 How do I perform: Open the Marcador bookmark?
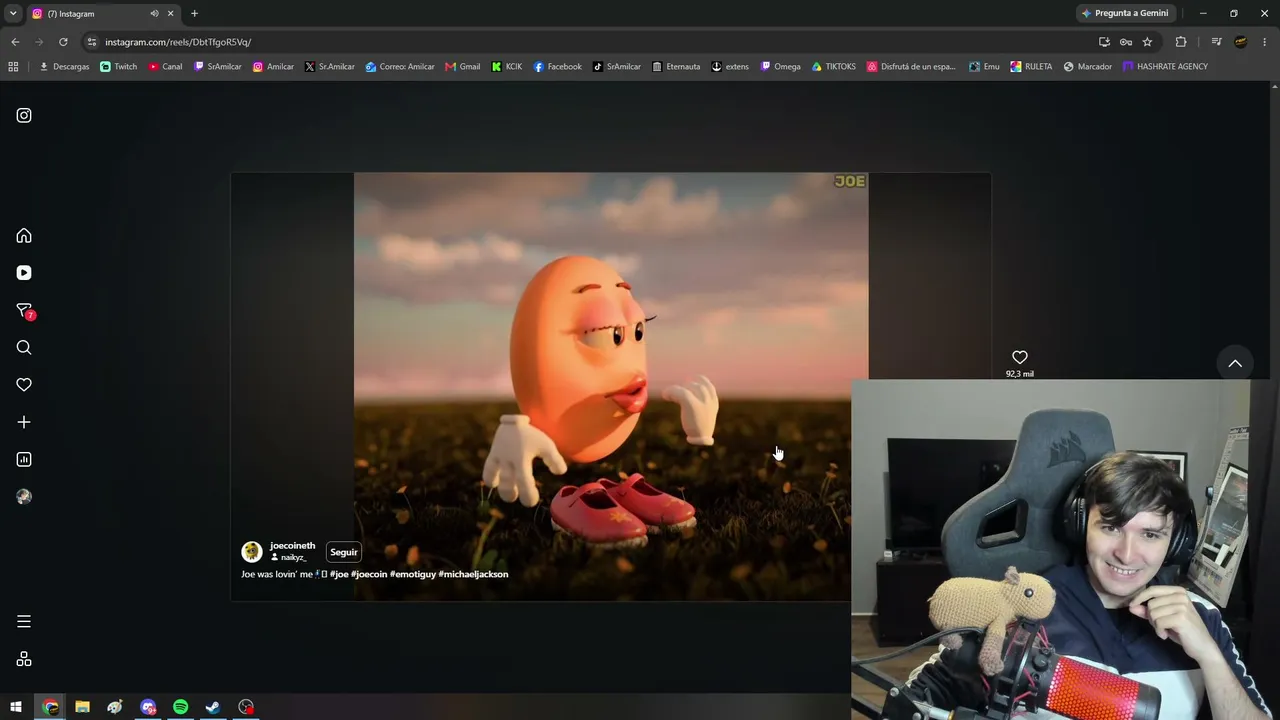coord(1087,67)
